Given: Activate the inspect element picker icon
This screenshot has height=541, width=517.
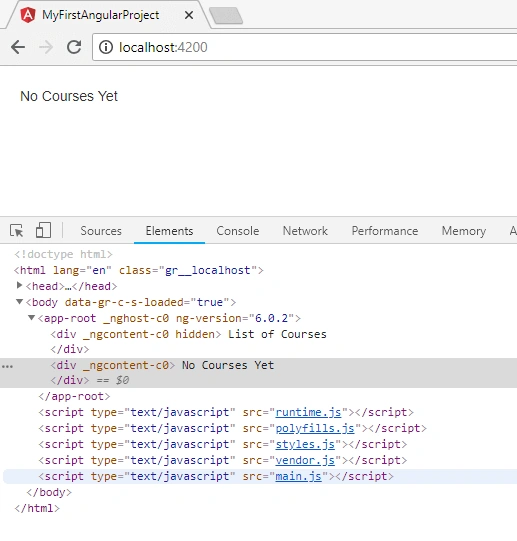Looking at the screenshot, I should tap(17, 230).
